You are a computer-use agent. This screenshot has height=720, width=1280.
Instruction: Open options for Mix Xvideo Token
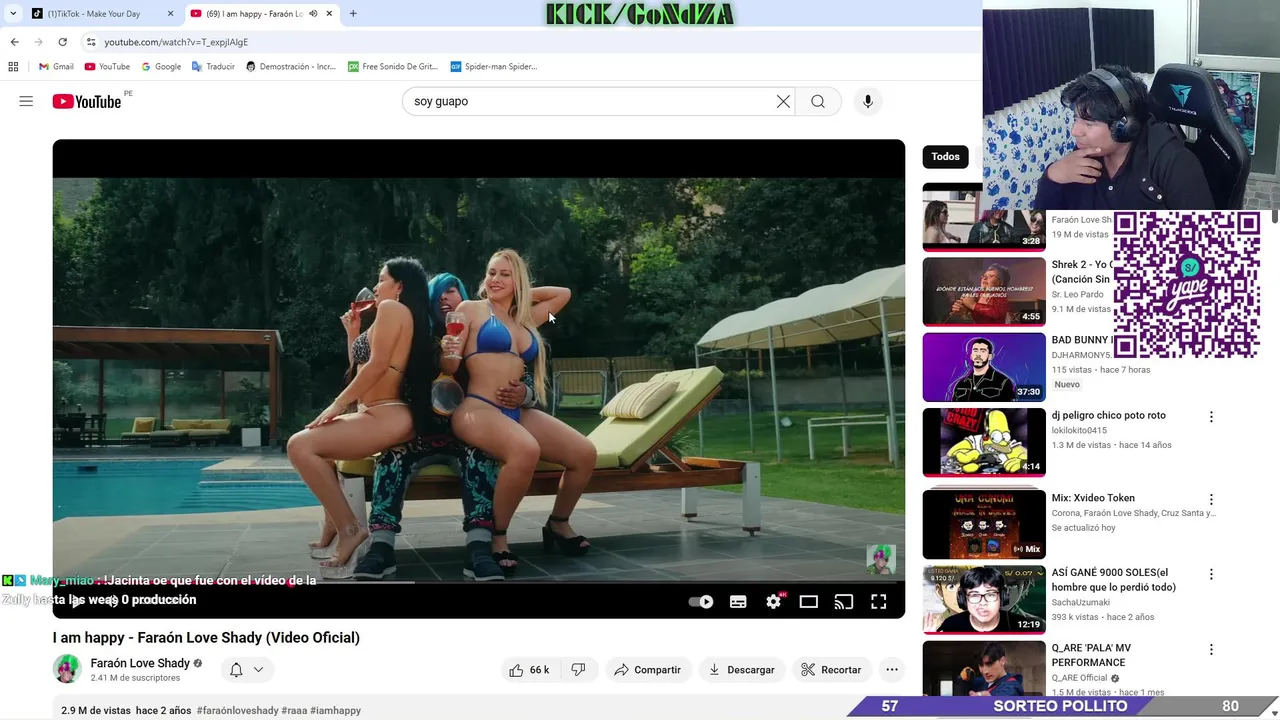pyautogui.click(x=1211, y=499)
